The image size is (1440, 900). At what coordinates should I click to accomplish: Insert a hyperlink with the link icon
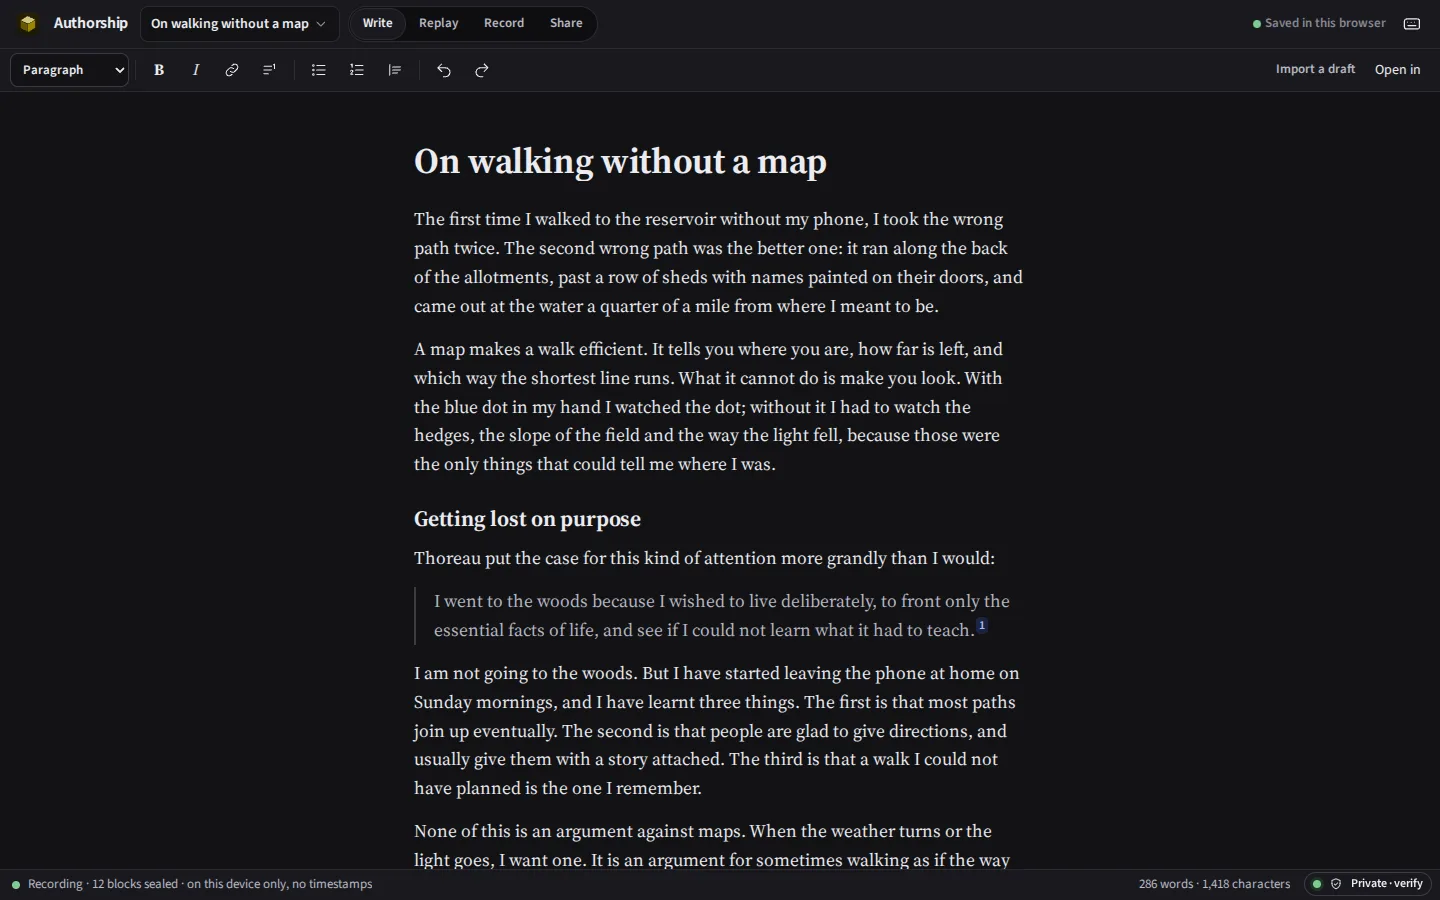232,70
